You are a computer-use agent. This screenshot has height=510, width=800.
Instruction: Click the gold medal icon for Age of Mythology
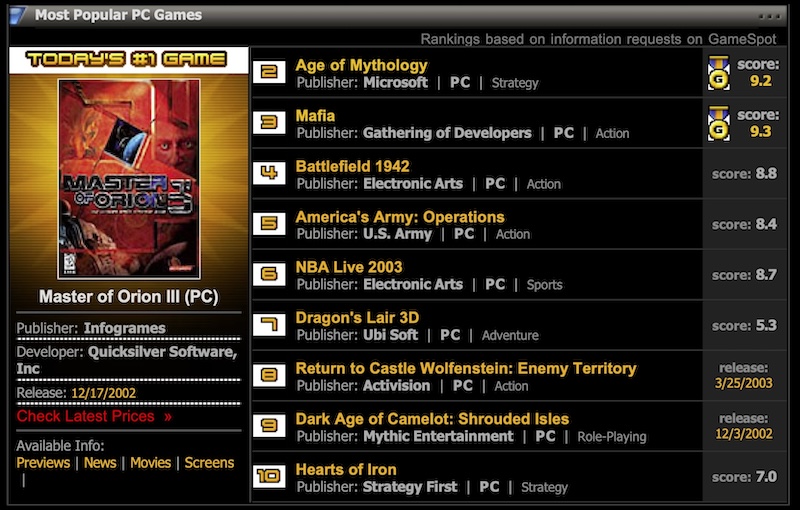coord(718,72)
